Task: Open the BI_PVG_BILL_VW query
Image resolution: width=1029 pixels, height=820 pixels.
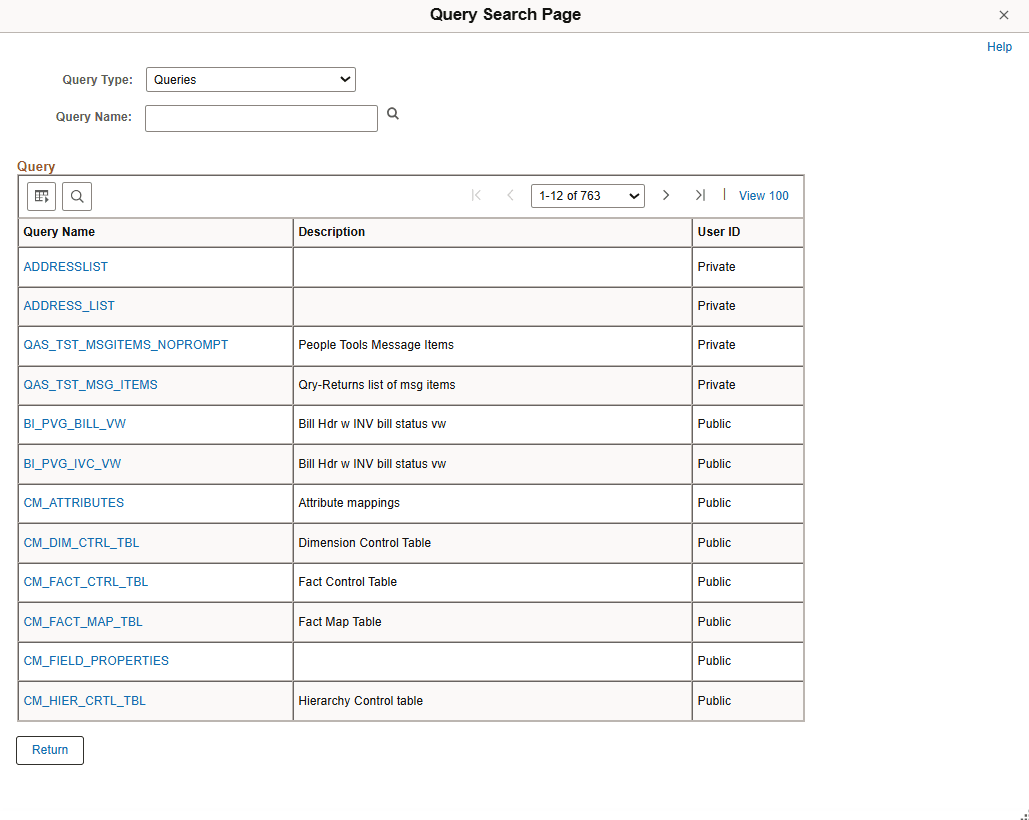Action: tap(74, 423)
